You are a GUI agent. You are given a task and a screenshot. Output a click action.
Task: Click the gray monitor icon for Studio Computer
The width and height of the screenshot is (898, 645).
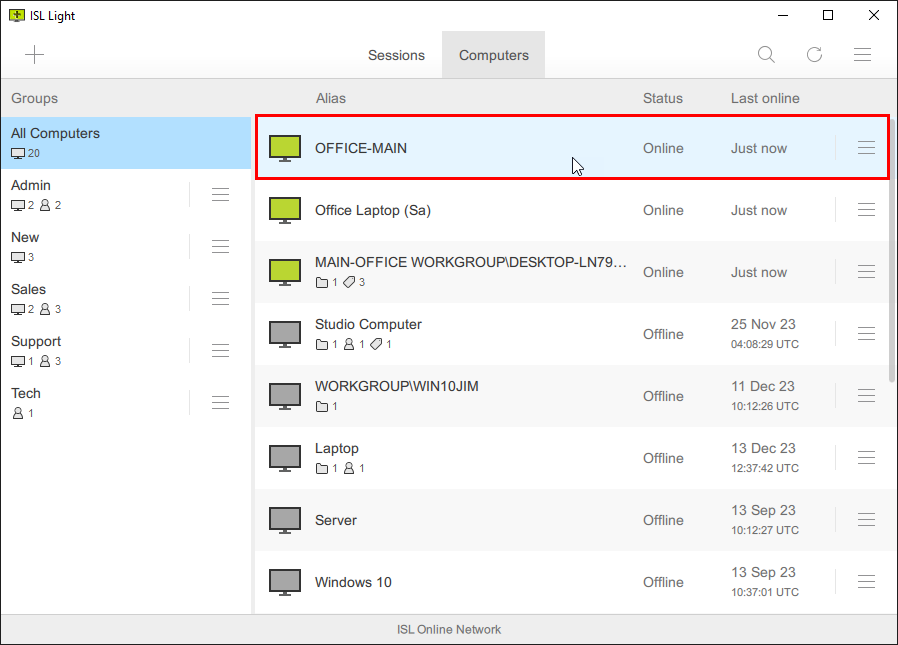pyautogui.click(x=285, y=332)
